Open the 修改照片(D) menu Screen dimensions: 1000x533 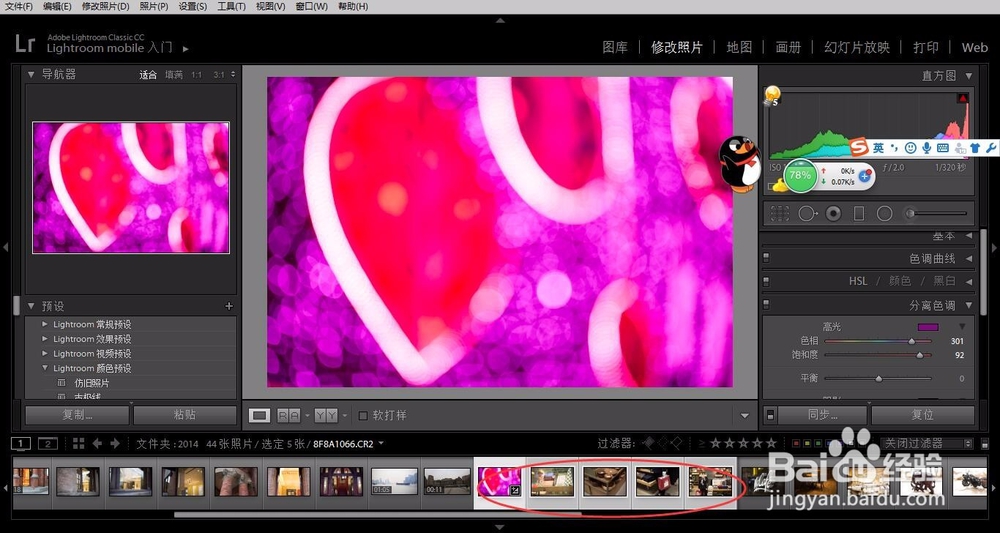[105, 6]
